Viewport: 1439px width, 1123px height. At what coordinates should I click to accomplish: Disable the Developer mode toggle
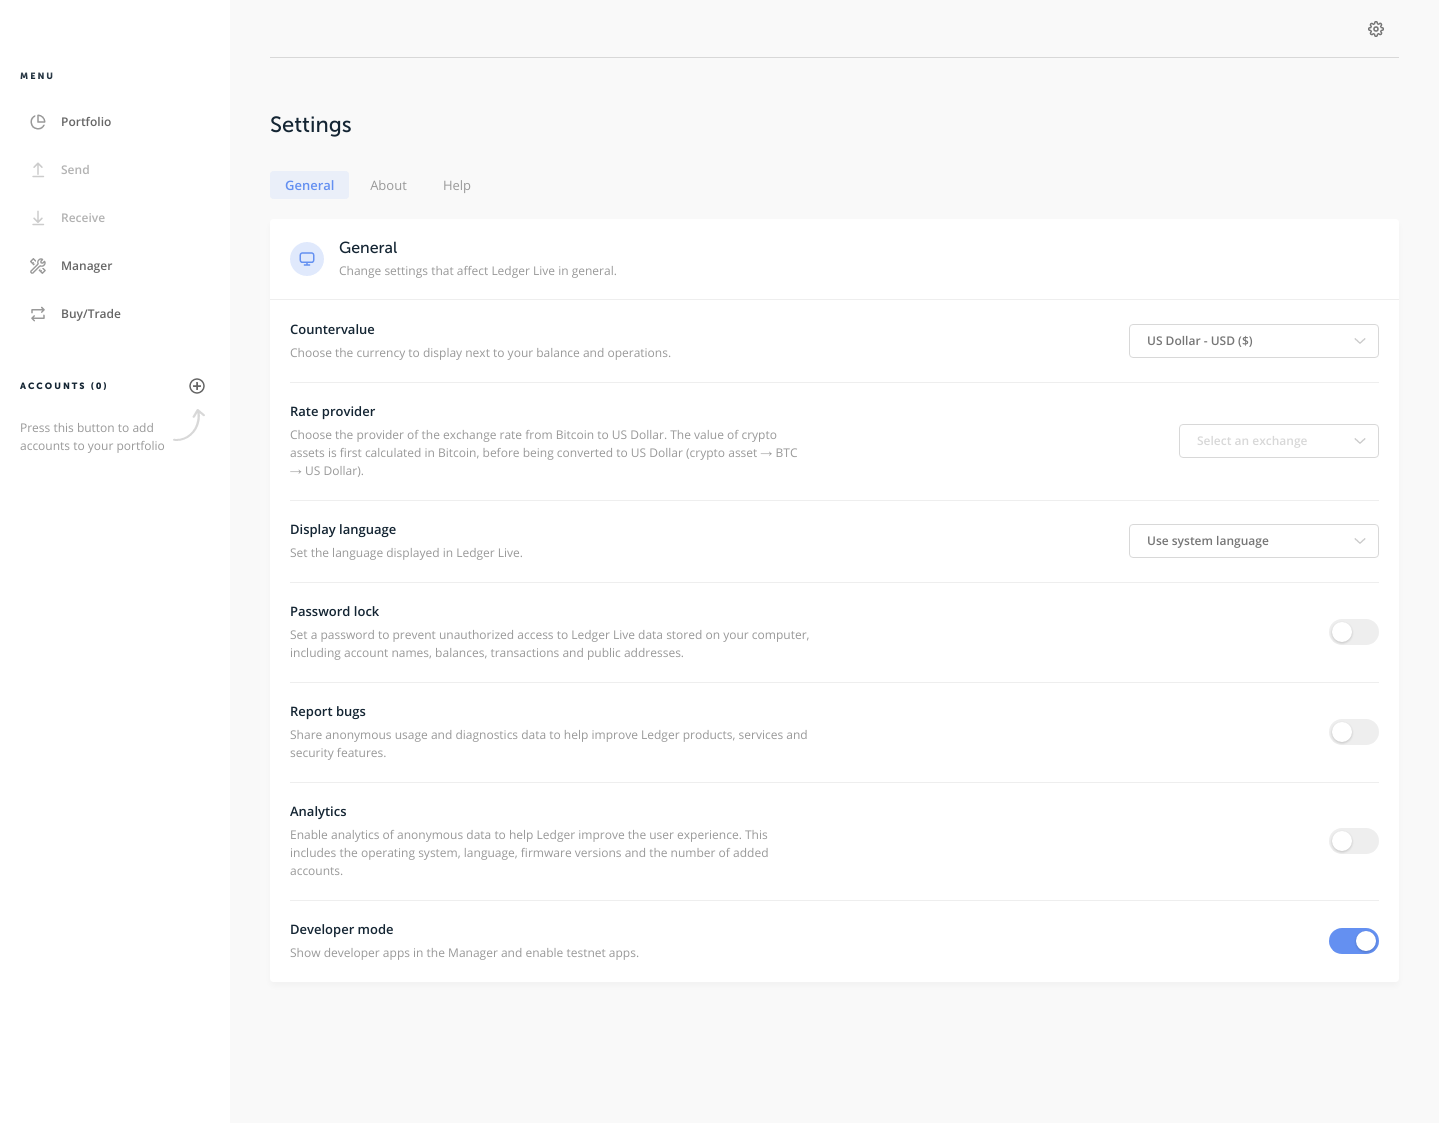coord(1354,941)
